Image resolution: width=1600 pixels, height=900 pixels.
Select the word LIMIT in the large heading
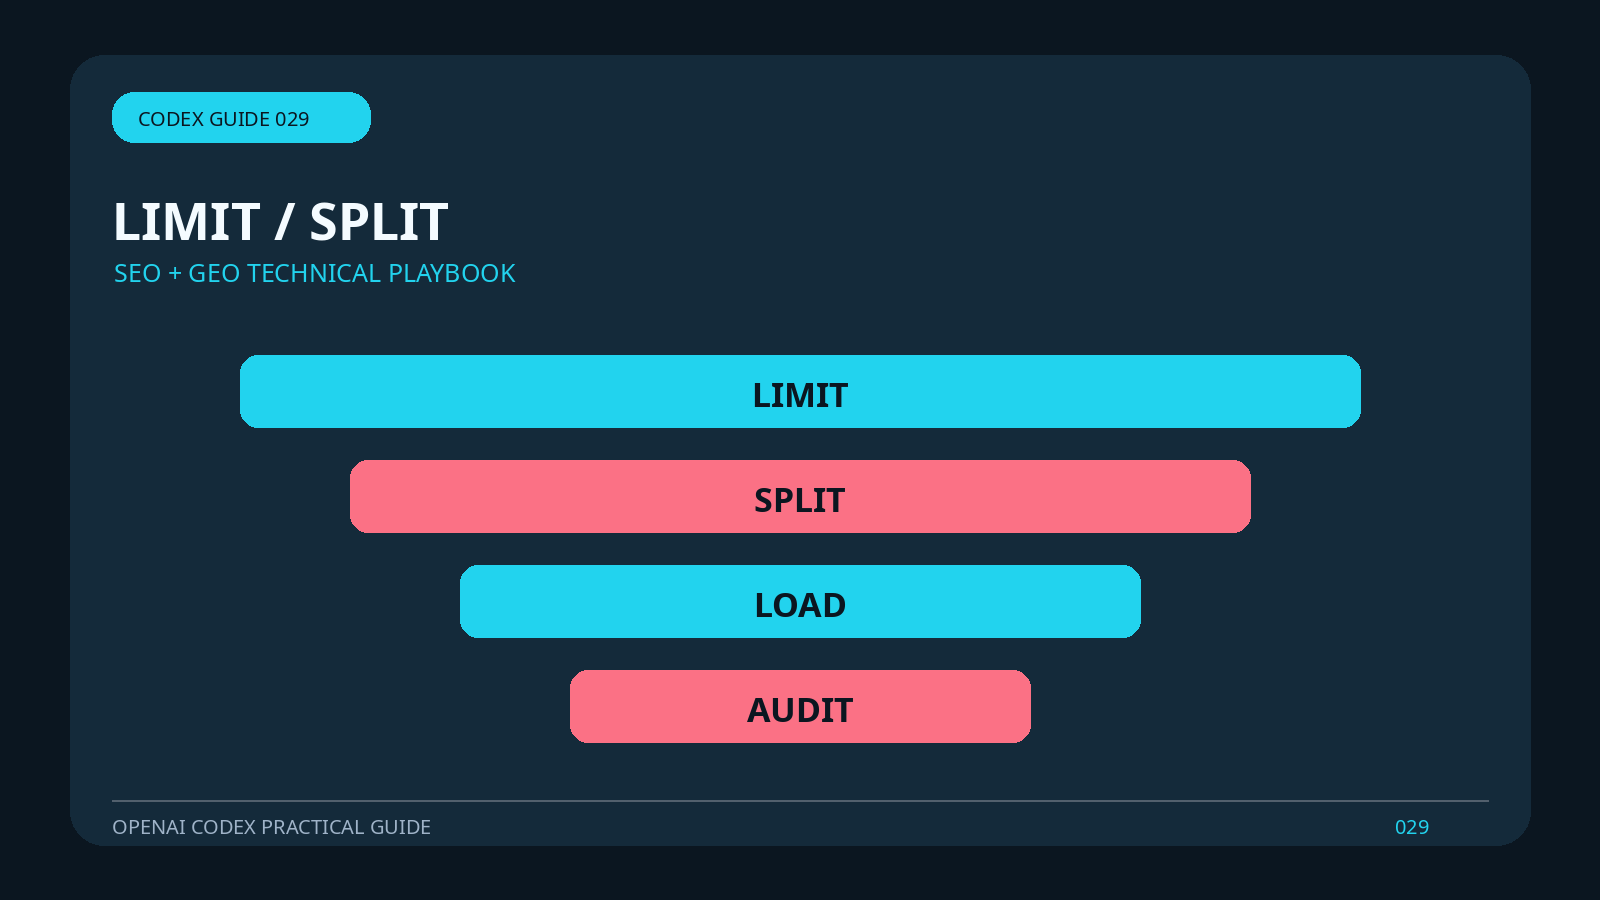click(x=187, y=221)
